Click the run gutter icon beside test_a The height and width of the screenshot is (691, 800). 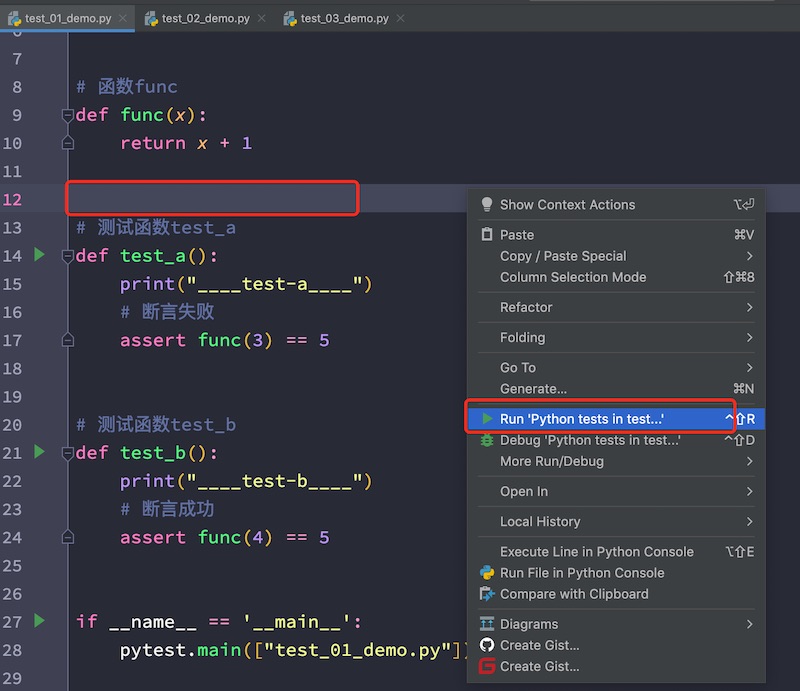point(39,254)
